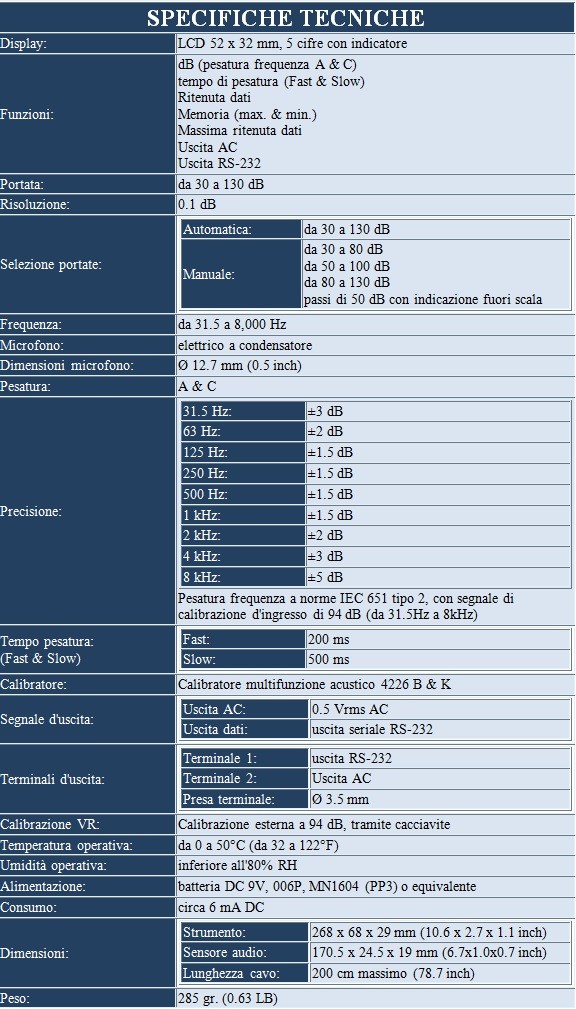Click the '63 Hz:' precision cell
The height and width of the screenshot is (1009, 576).
pos(243,432)
